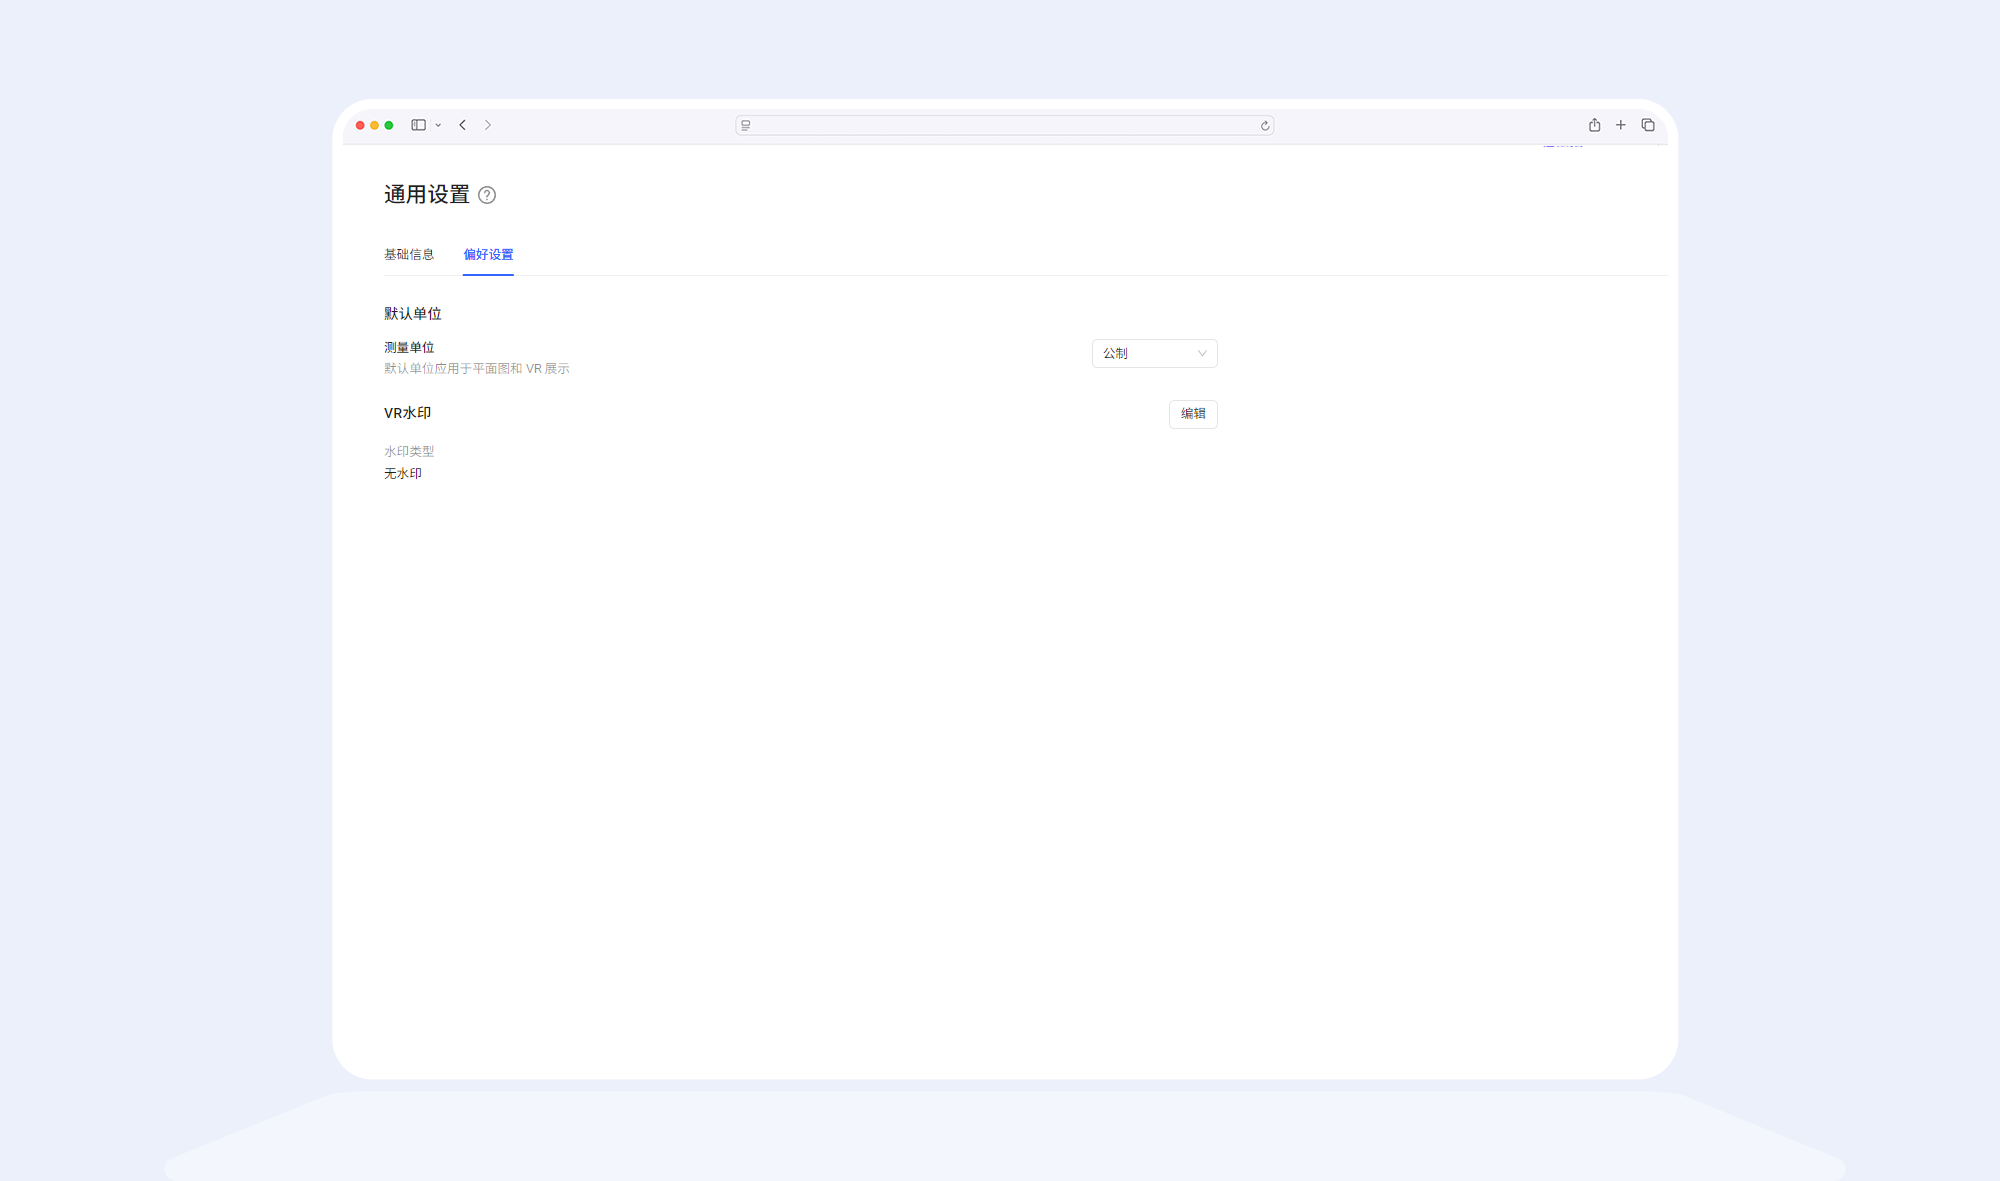
Task: Click the 测量单位 label
Action: pos(409,348)
